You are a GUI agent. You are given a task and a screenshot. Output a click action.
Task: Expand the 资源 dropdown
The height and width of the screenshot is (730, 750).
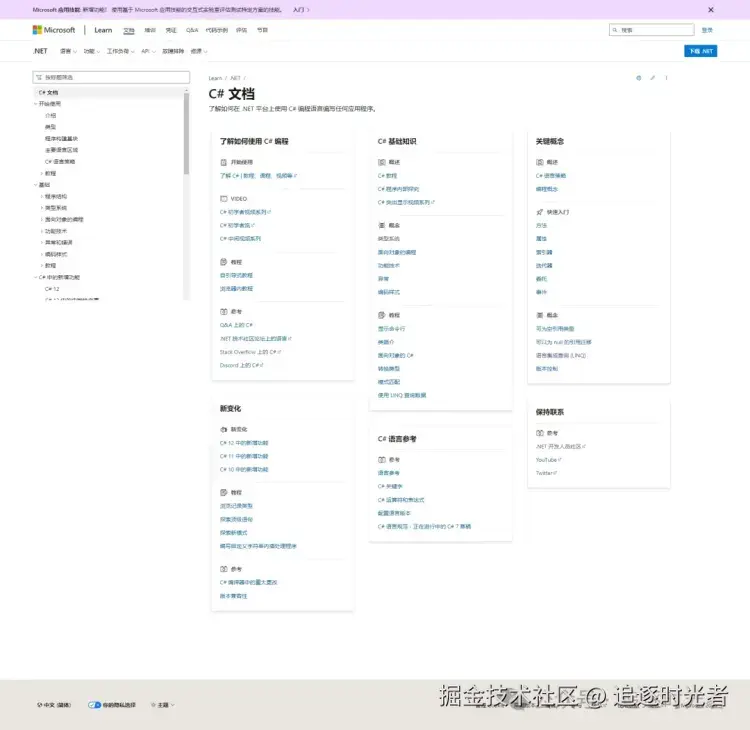click(199, 51)
